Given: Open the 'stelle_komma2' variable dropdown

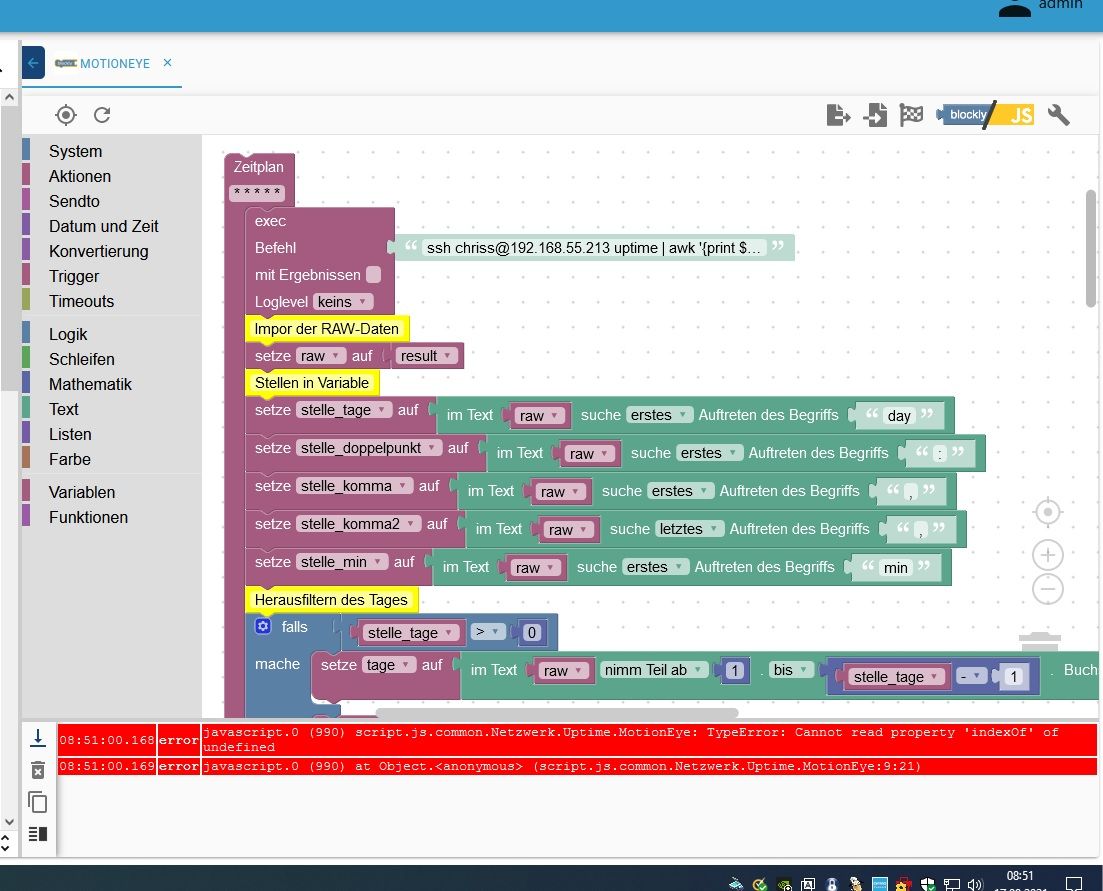Looking at the screenshot, I should point(358,524).
